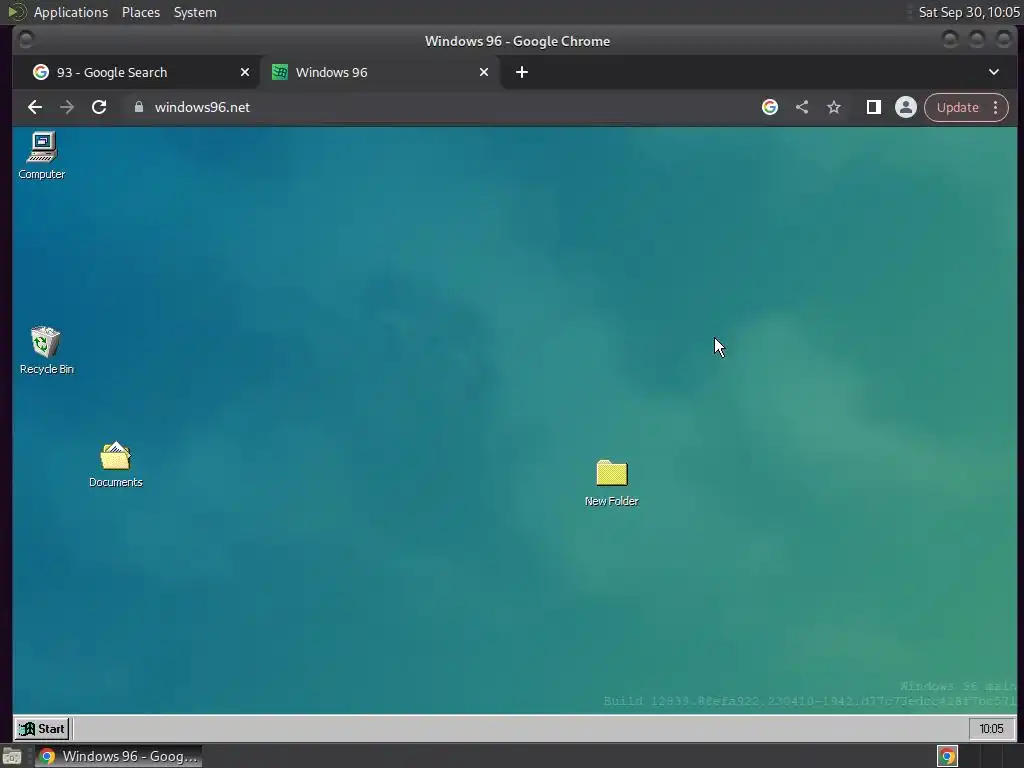Open the Places menu

[141, 12]
